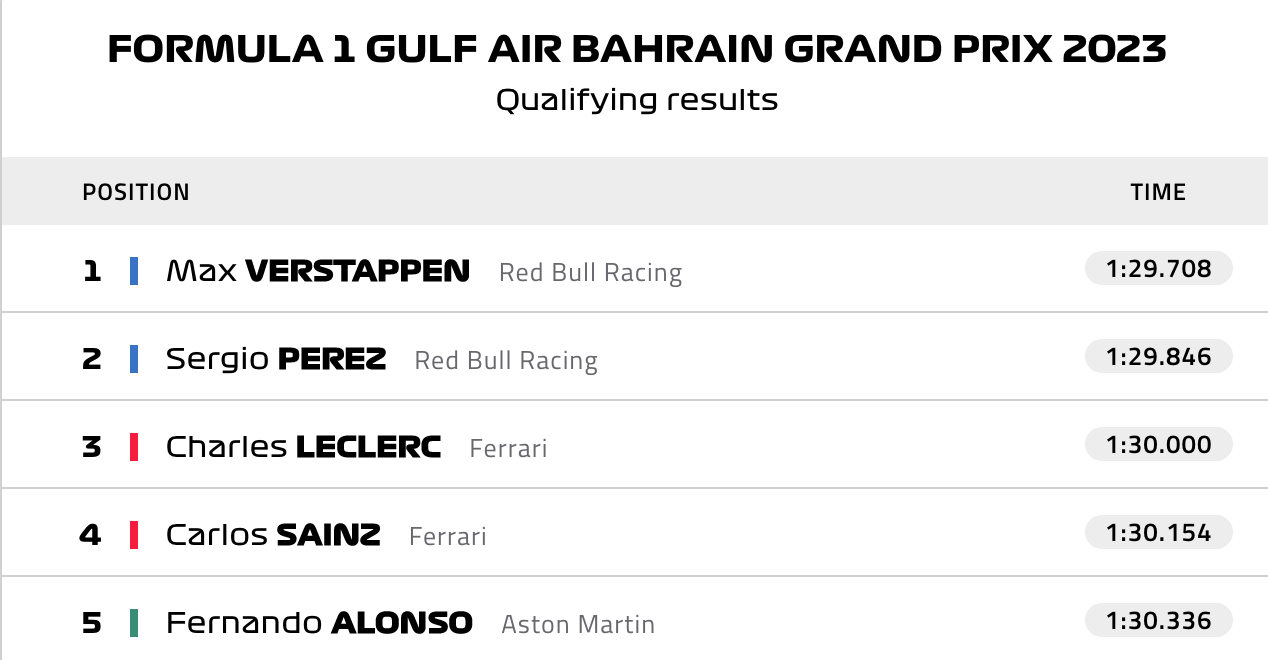This screenshot has width=1268, height=660.
Task: Click Max Verstappen's driver name
Action: [317, 271]
